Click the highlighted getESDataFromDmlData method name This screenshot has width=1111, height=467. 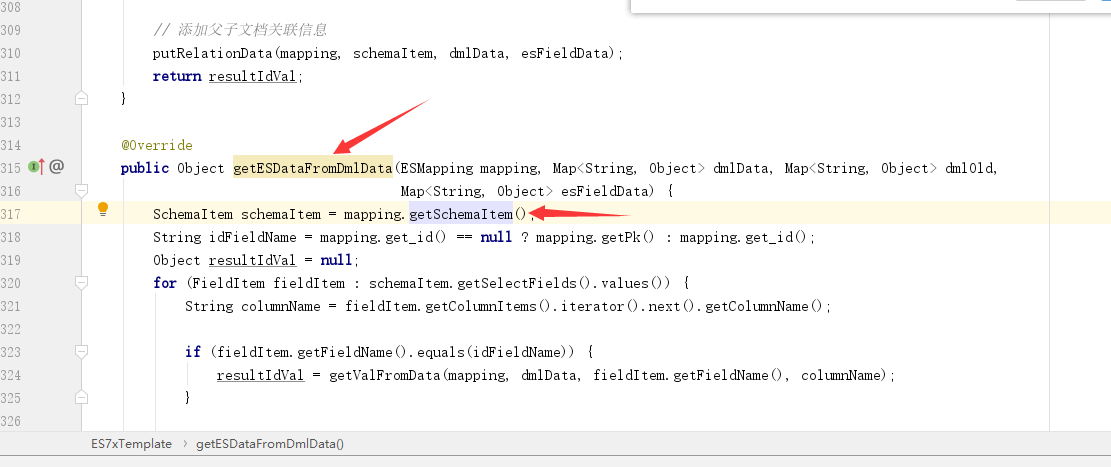tap(312, 168)
